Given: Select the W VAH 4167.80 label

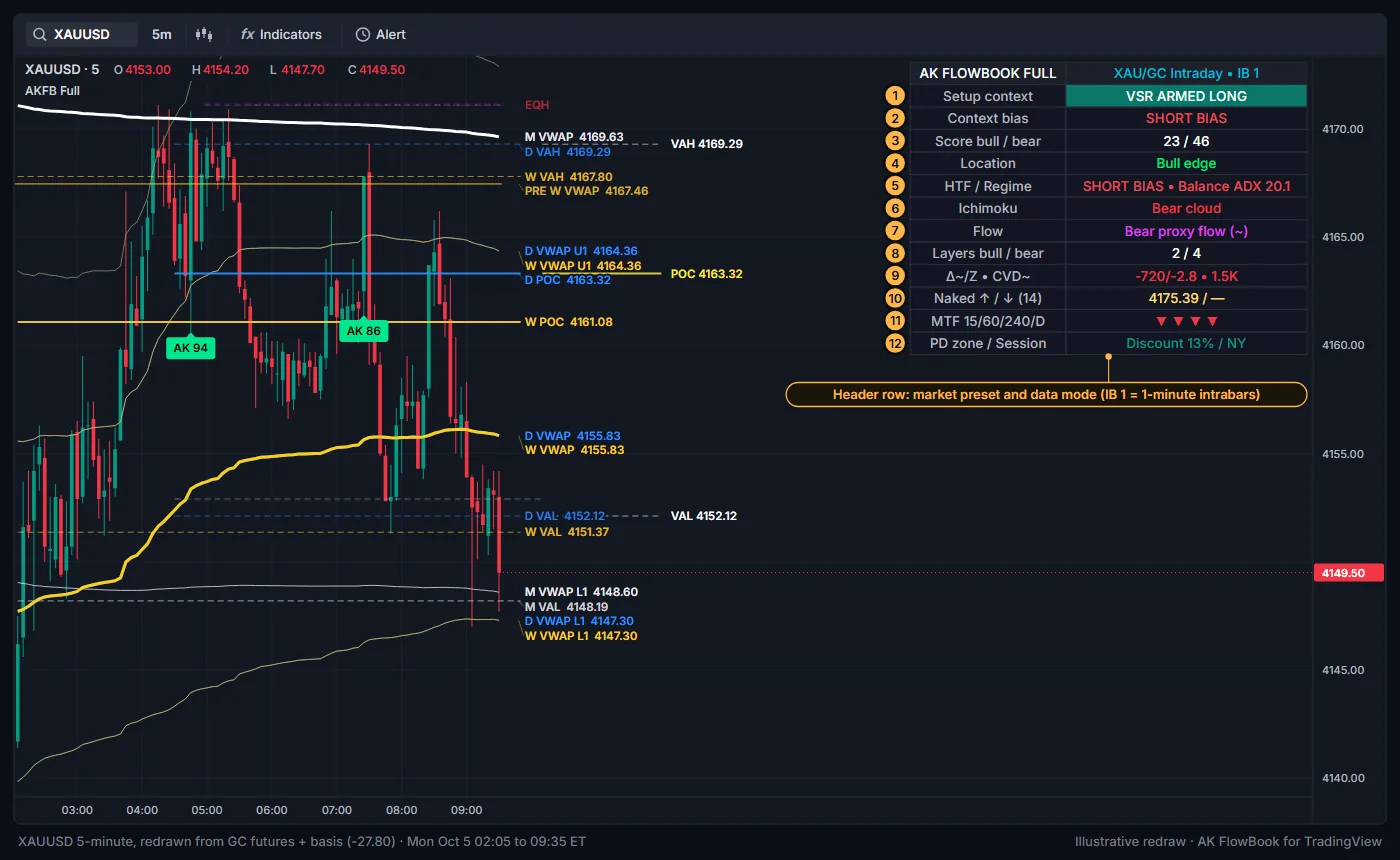Looking at the screenshot, I should coord(569,177).
